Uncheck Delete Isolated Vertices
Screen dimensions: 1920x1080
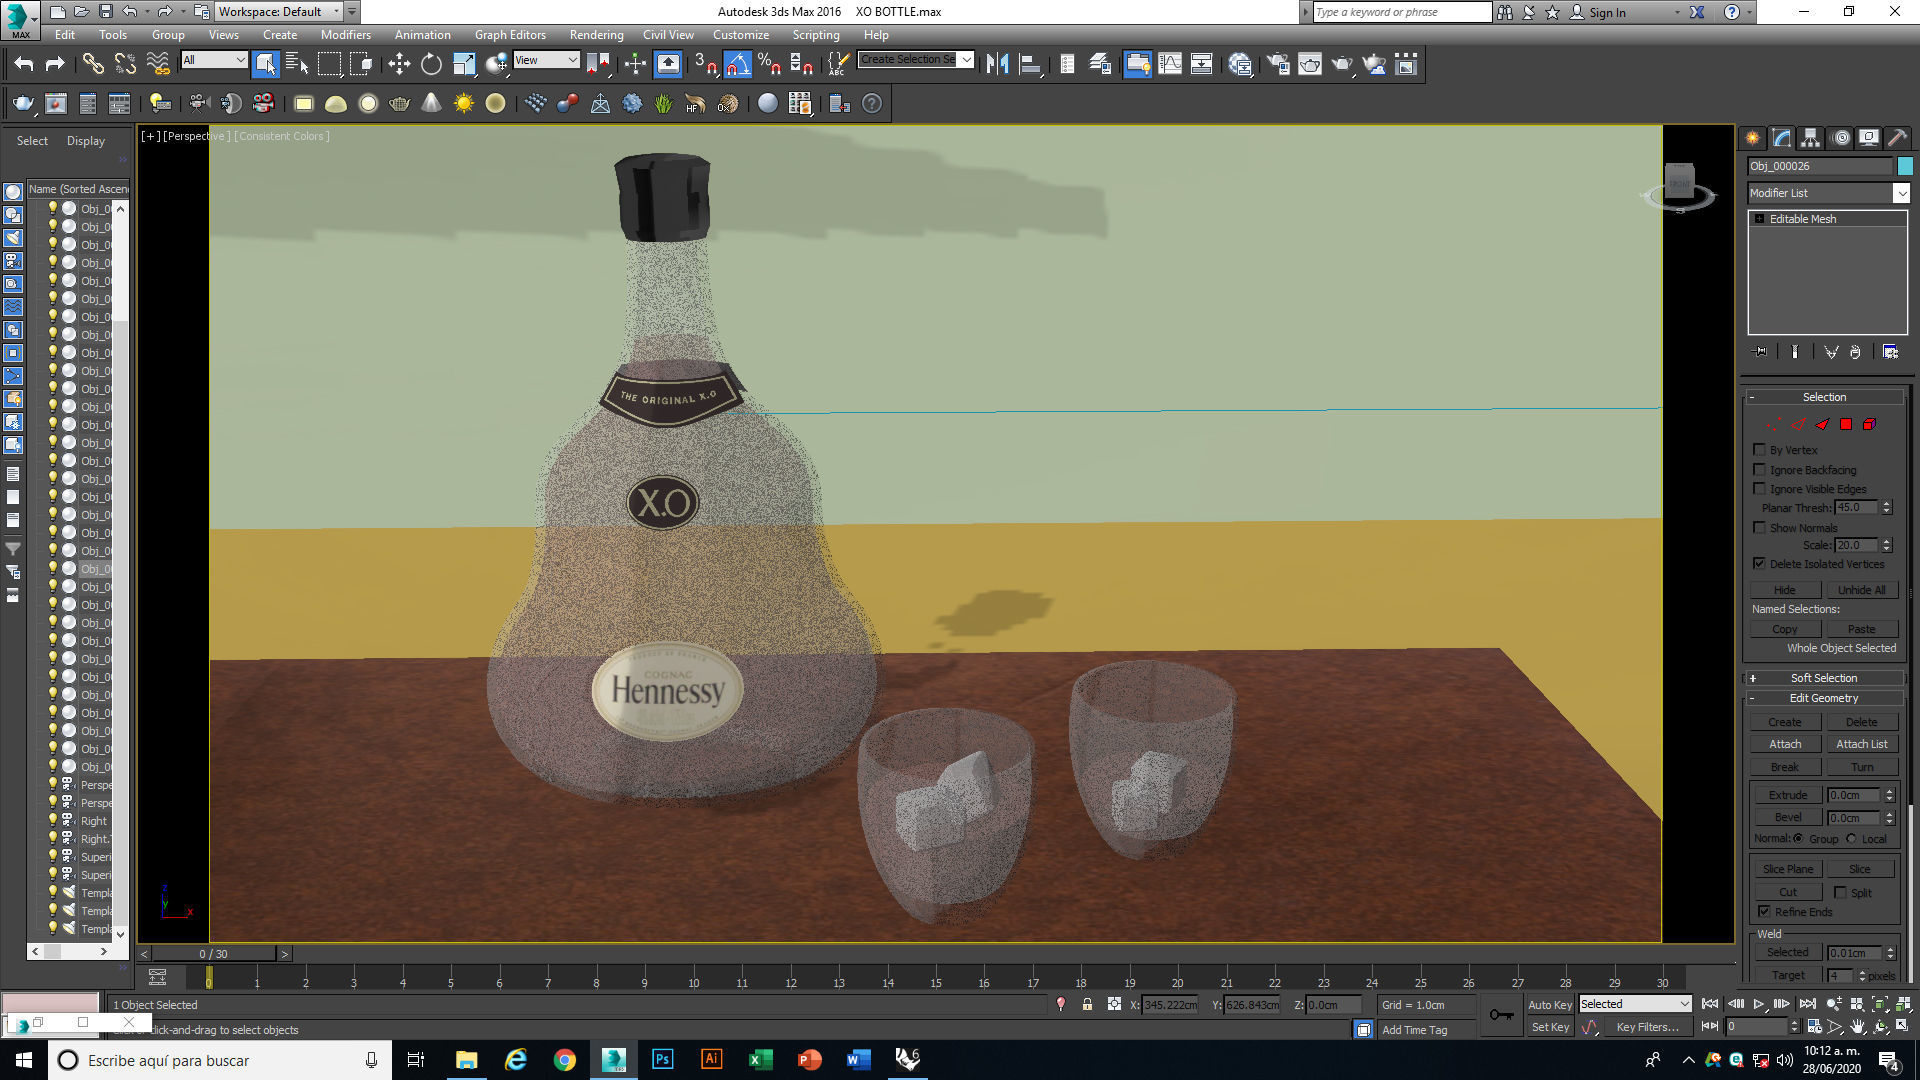(x=1760, y=564)
